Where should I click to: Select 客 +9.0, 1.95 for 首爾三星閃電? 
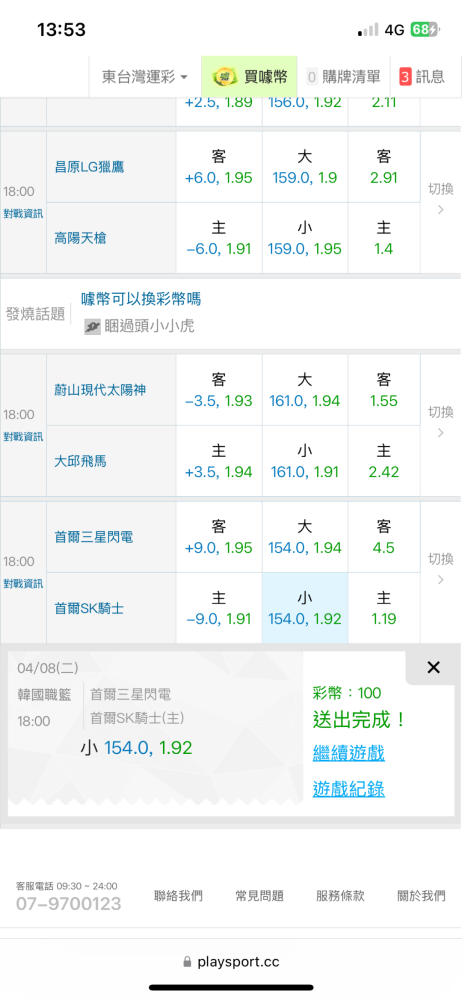click(x=219, y=537)
